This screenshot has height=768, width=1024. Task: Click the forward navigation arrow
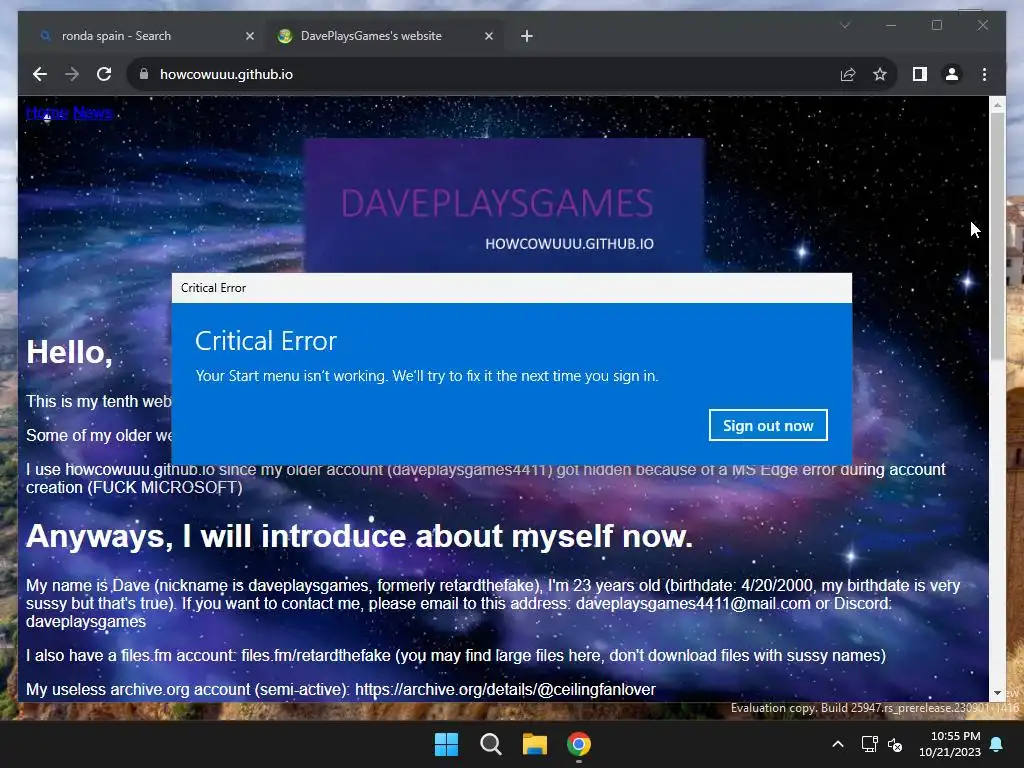[72, 74]
